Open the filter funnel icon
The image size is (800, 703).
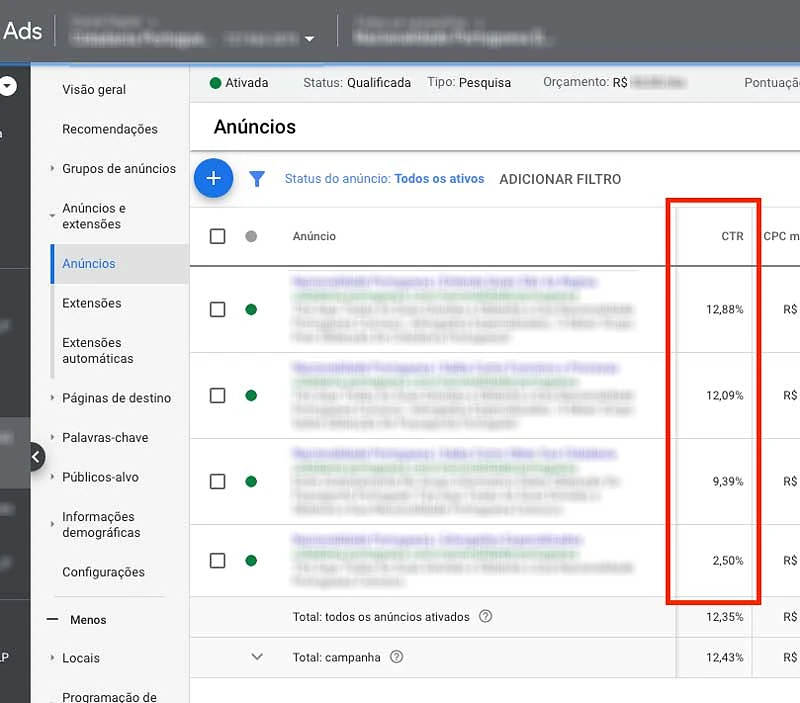pyautogui.click(x=257, y=179)
